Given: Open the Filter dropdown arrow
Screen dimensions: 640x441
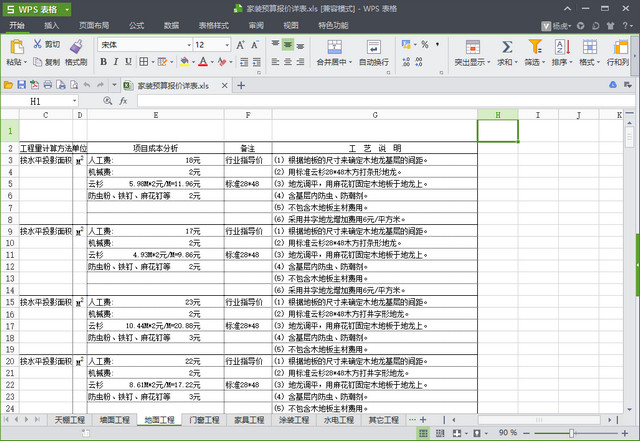Looking at the screenshot, I should (x=543, y=62).
